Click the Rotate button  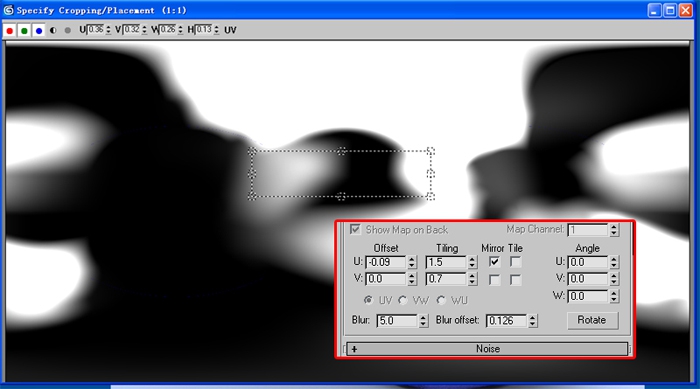(592, 320)
